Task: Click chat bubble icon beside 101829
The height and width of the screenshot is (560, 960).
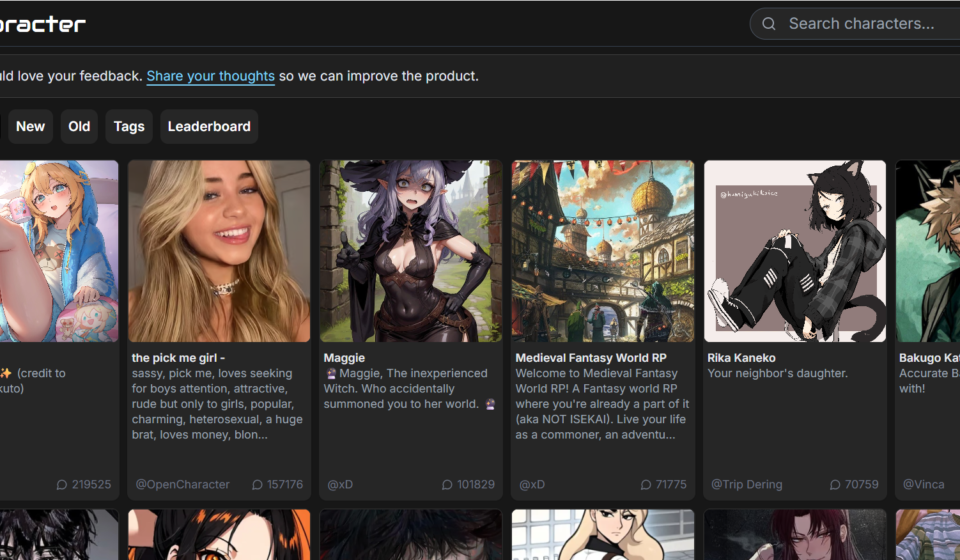Action: pyautogui.click(x=447, y=485)
